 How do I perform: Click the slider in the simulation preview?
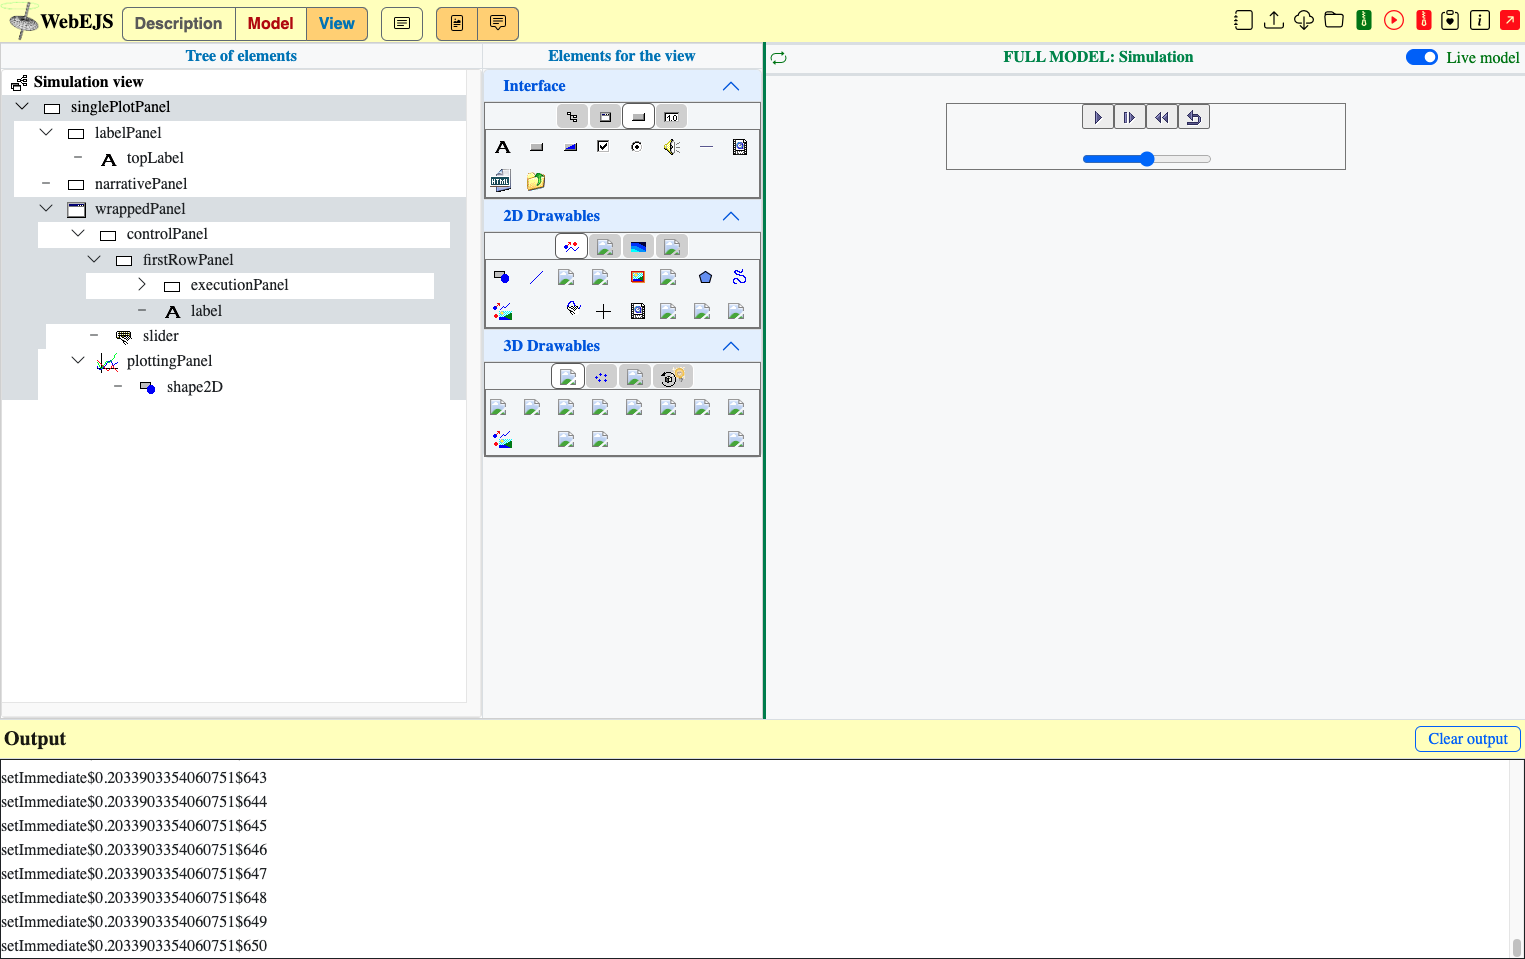coord(1147,159)
